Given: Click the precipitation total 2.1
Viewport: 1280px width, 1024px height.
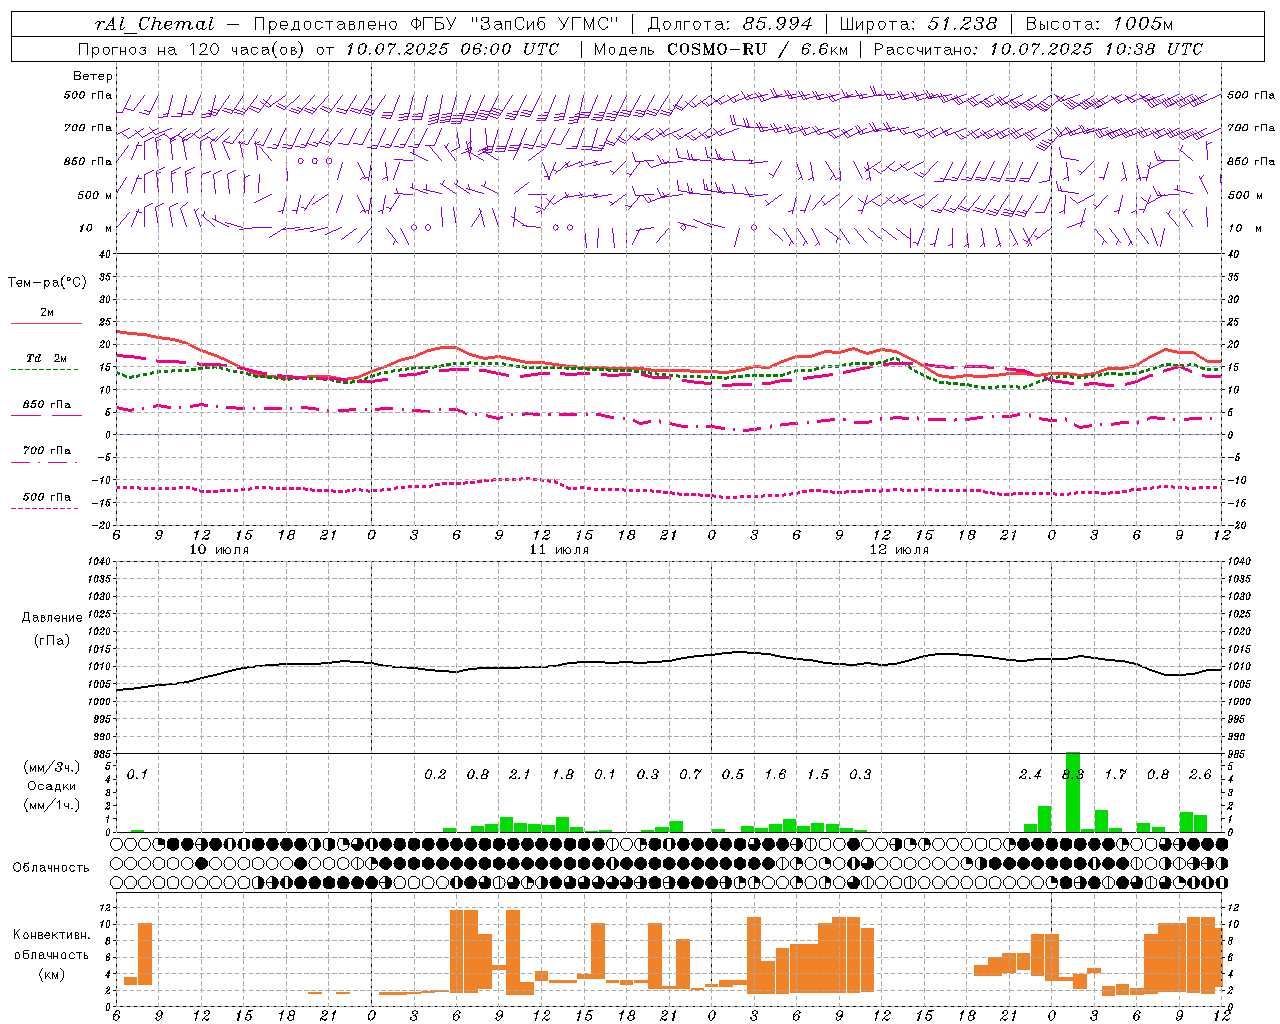Looking at the screenshot, I should 520,774.
